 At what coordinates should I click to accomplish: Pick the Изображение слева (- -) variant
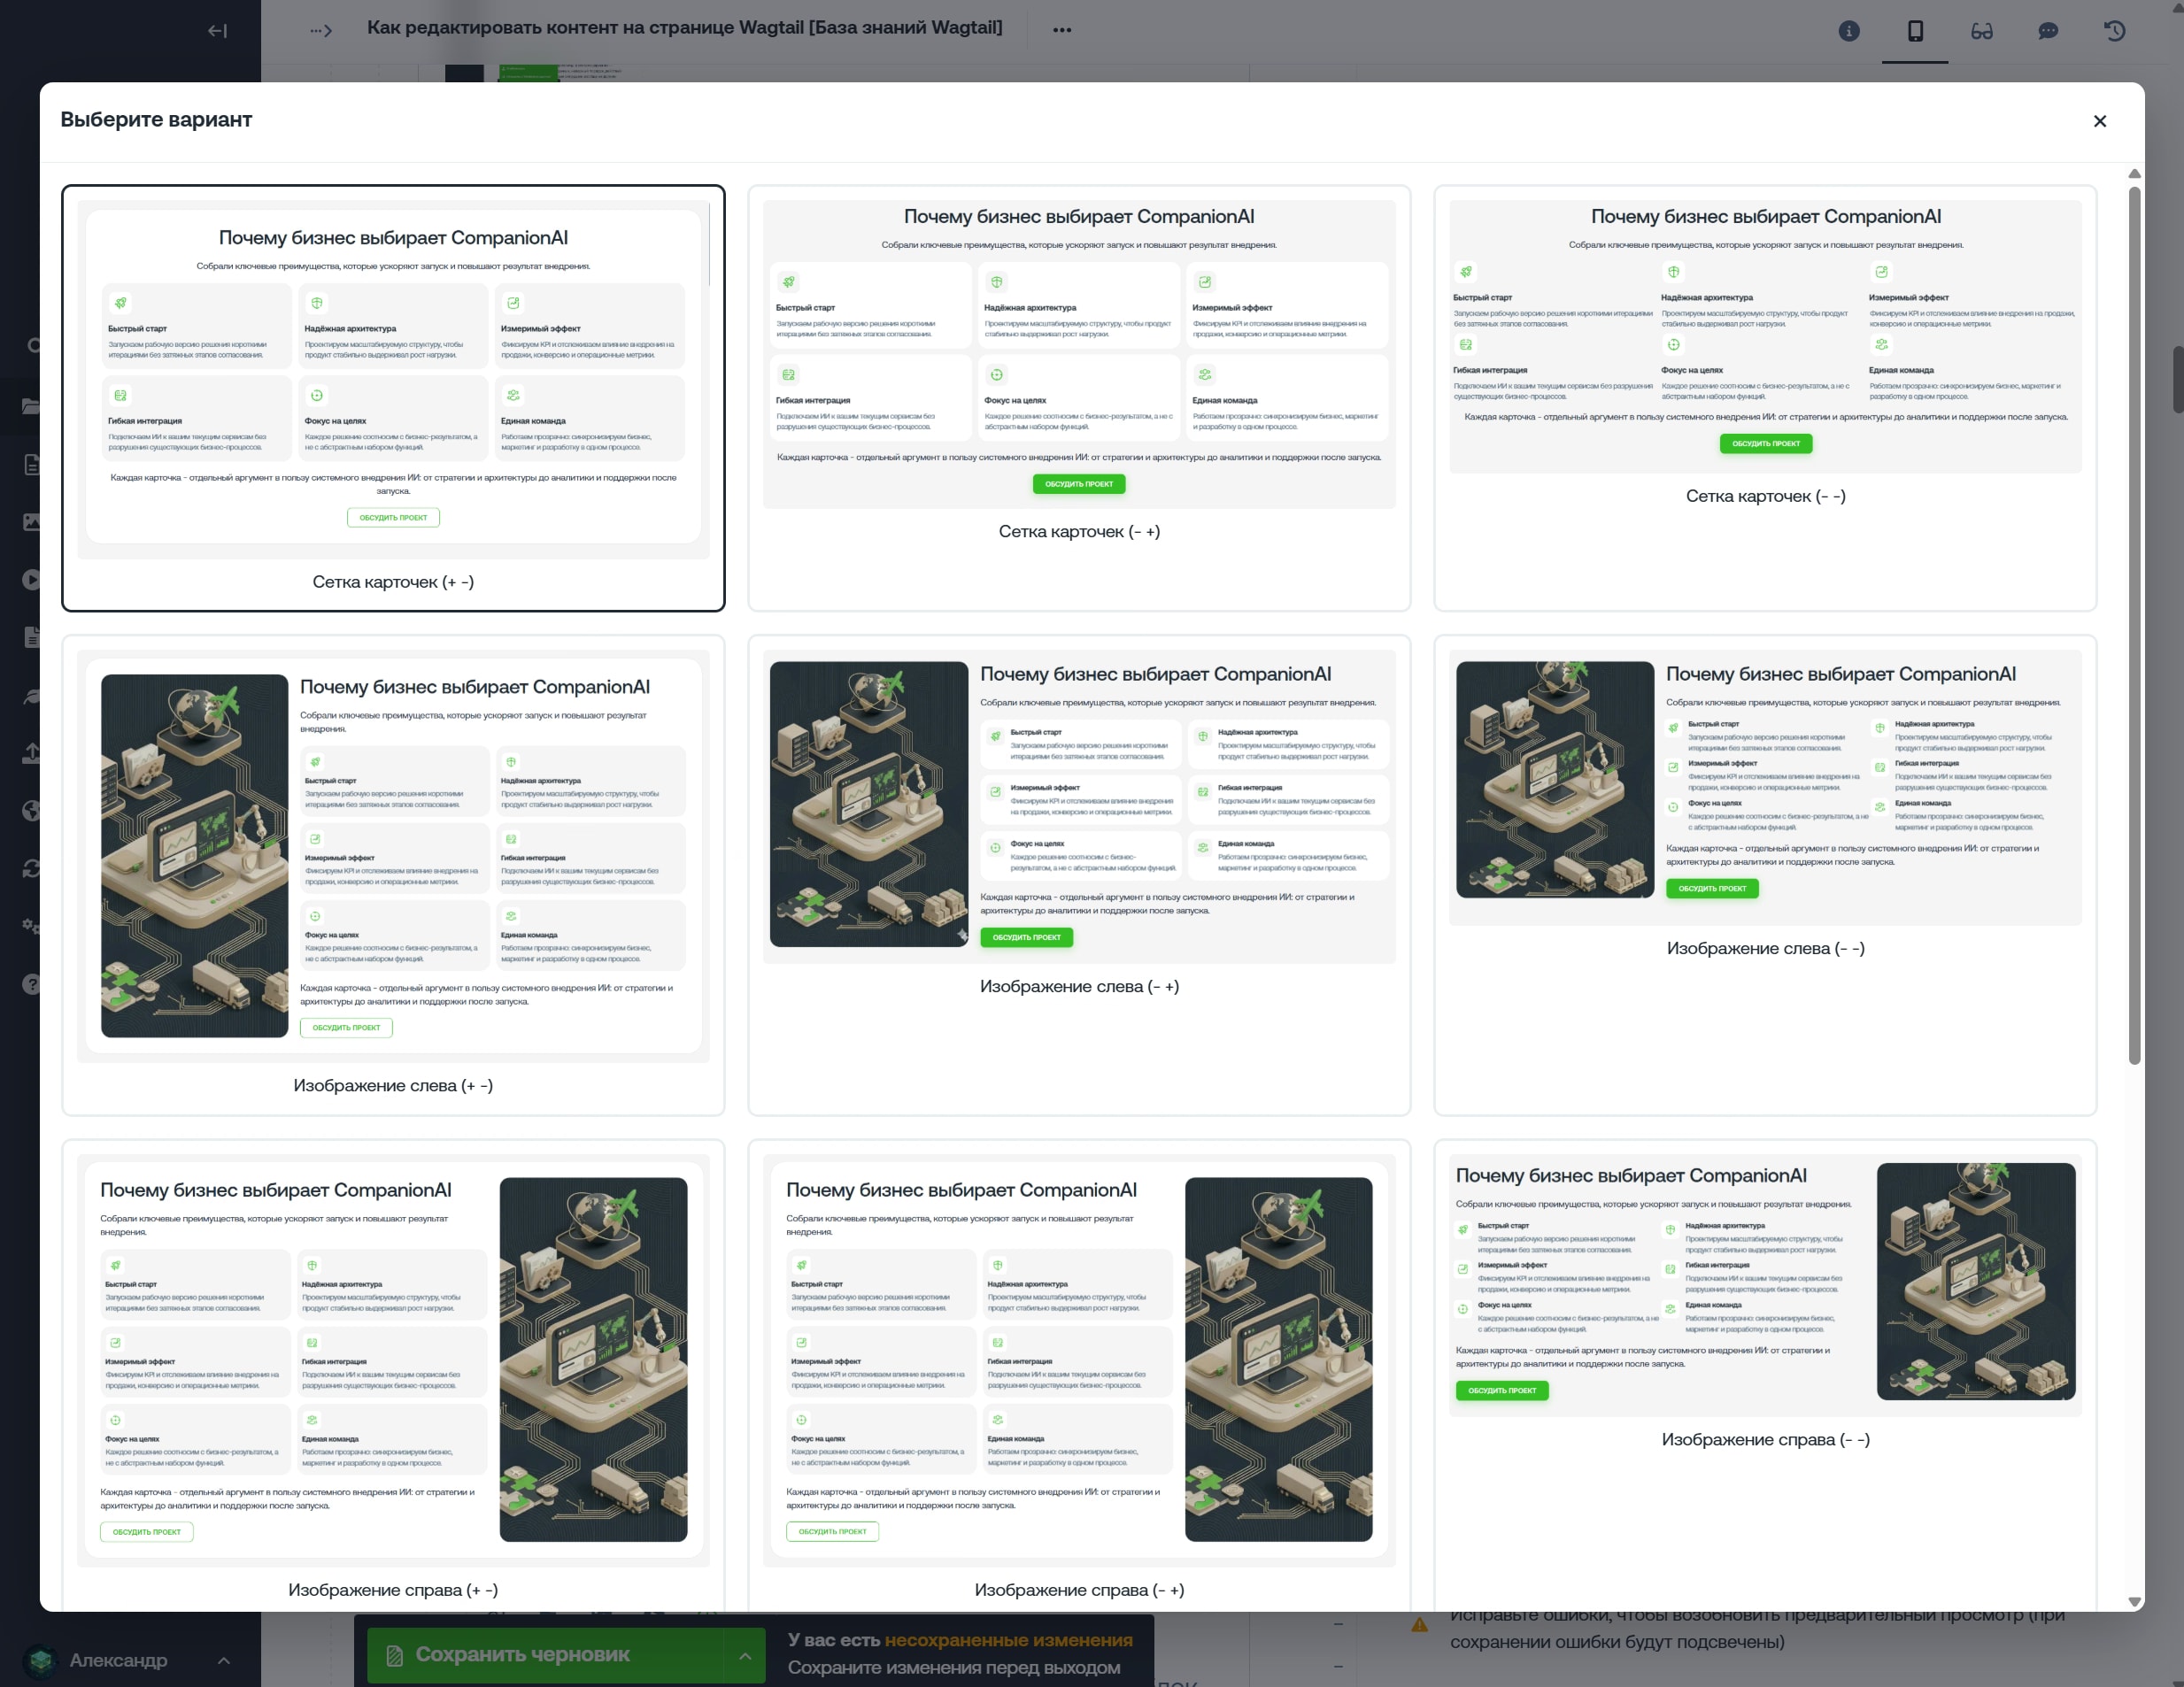pyautogui.click(x=1765, y=875)
